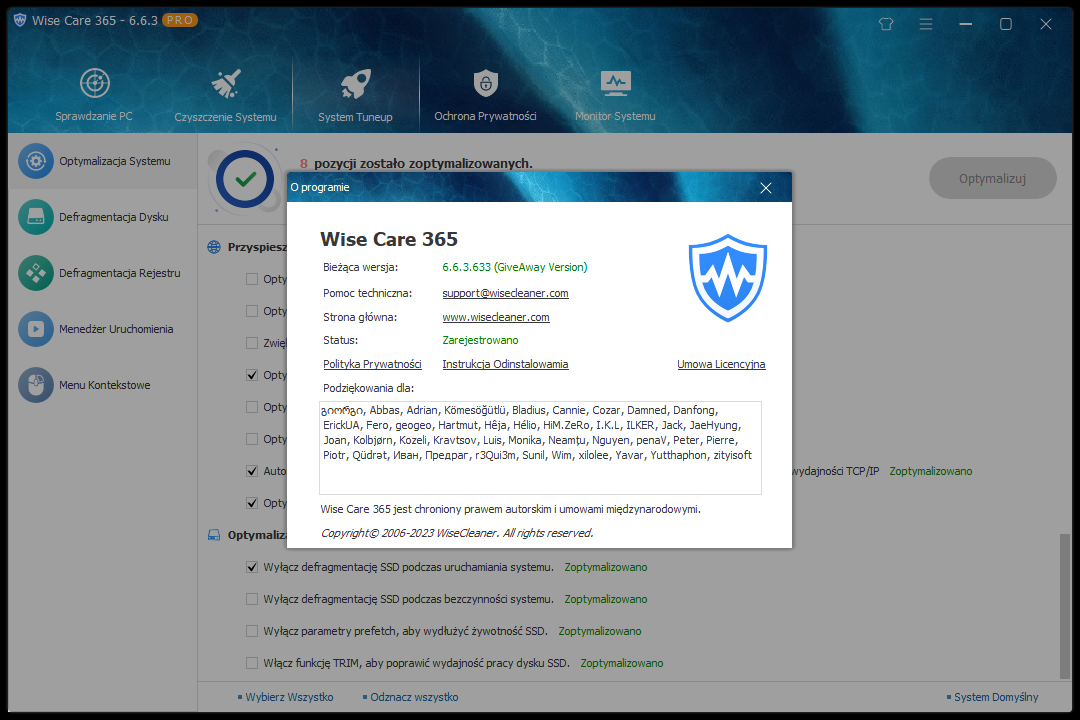Click the Optymalizacja Systemu gear icon
1080x720 pixels.
36,161
